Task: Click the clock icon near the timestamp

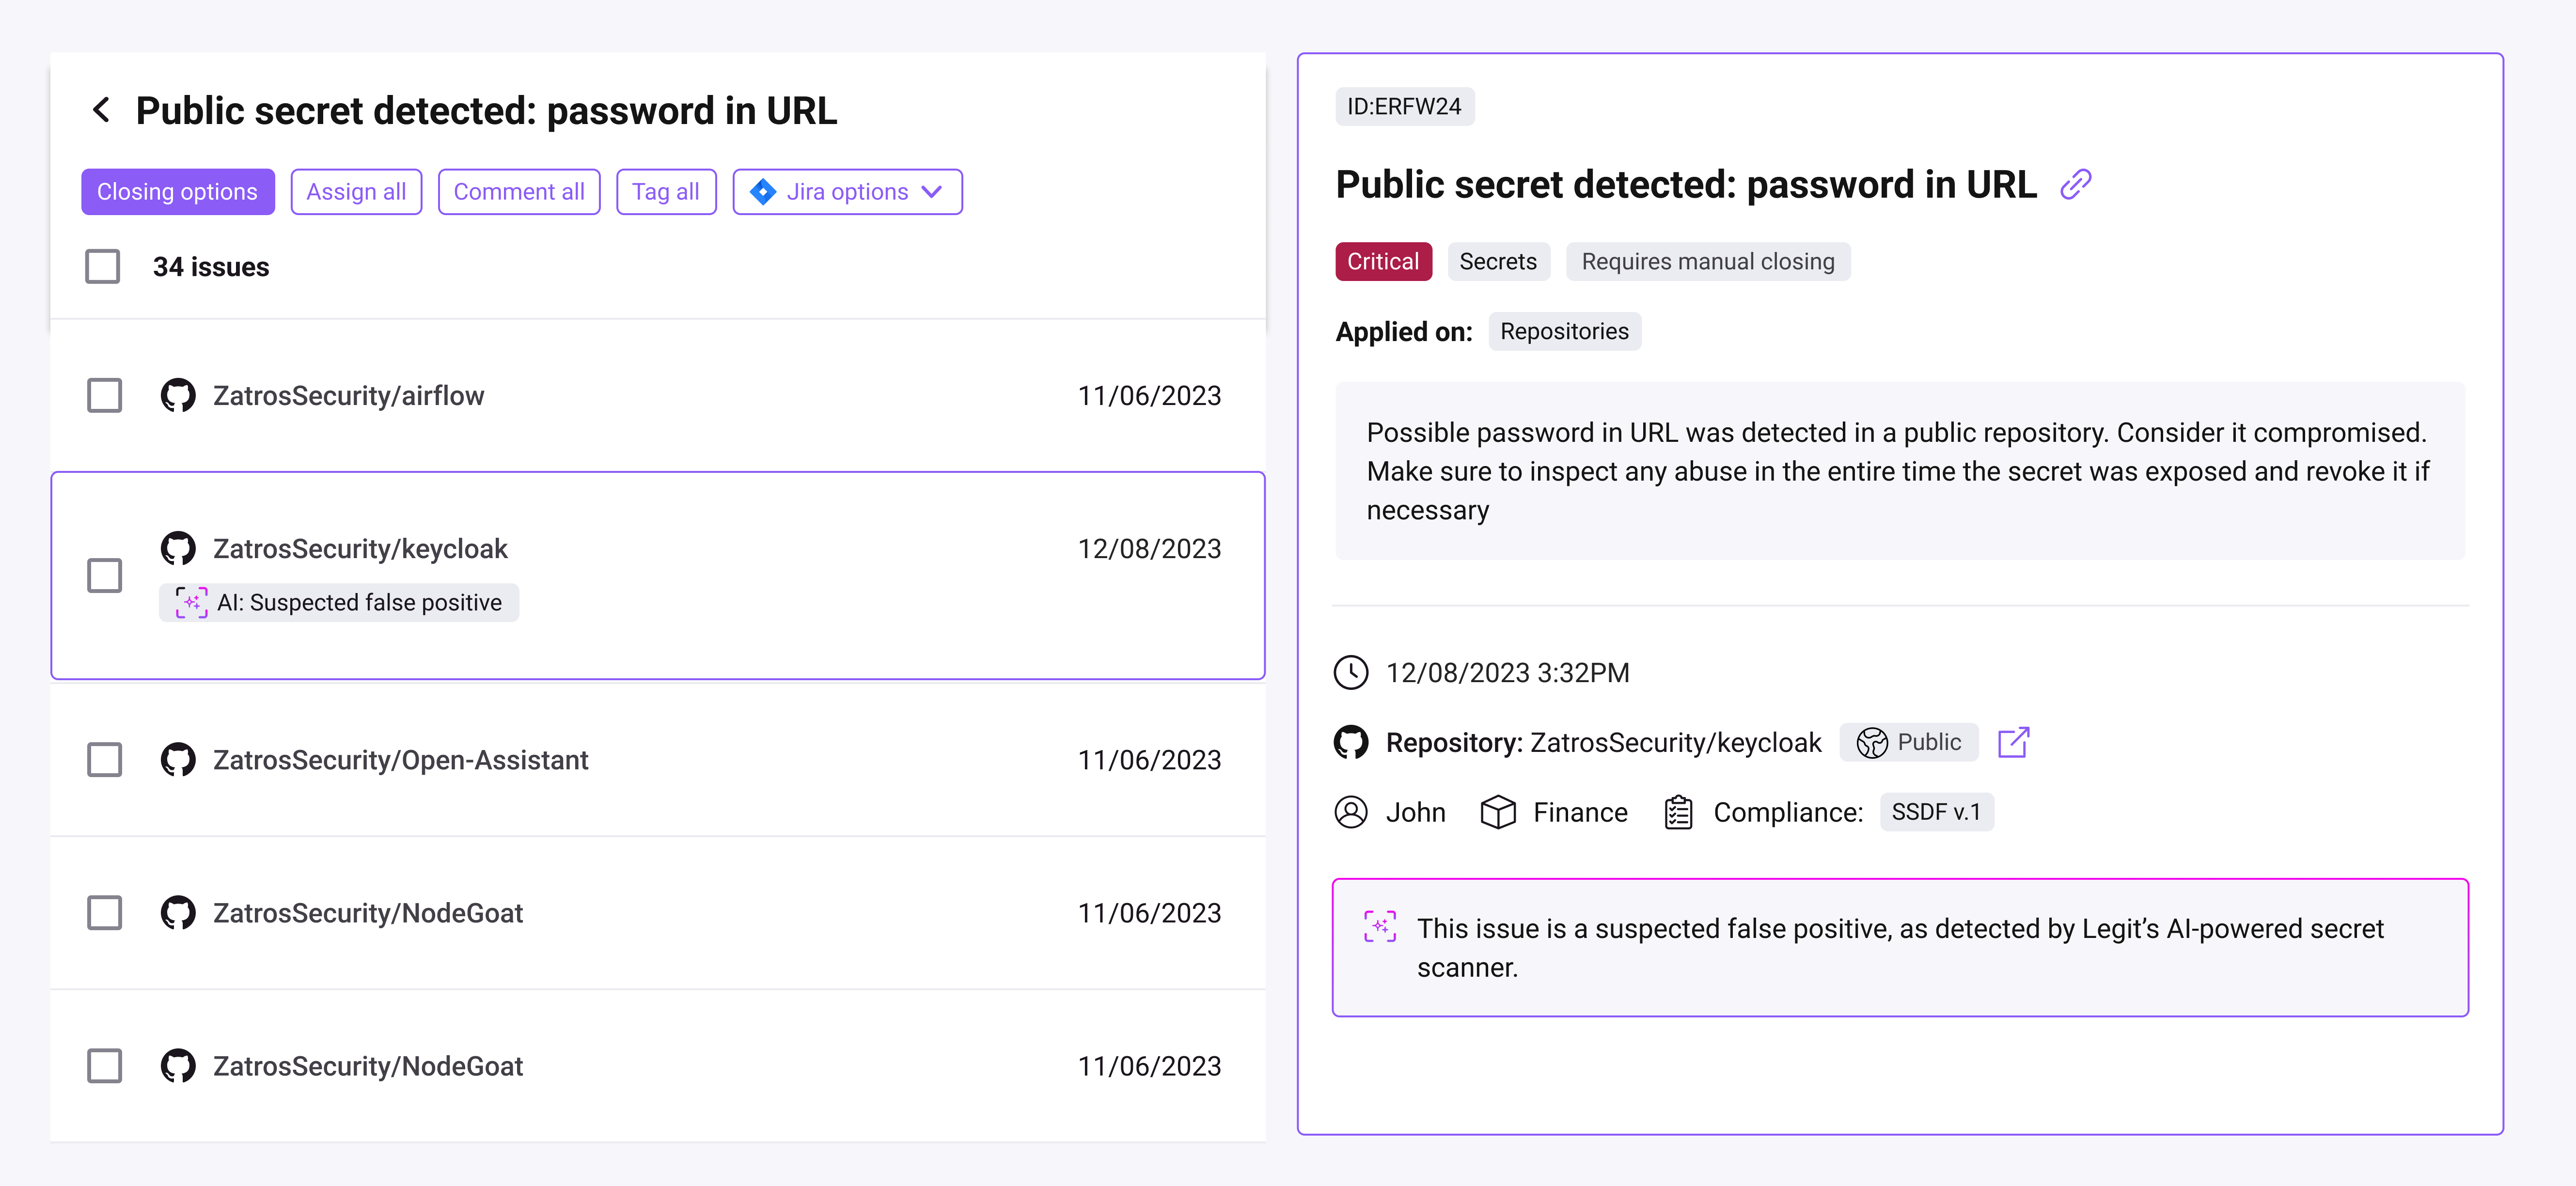Action: (1352, 672)
